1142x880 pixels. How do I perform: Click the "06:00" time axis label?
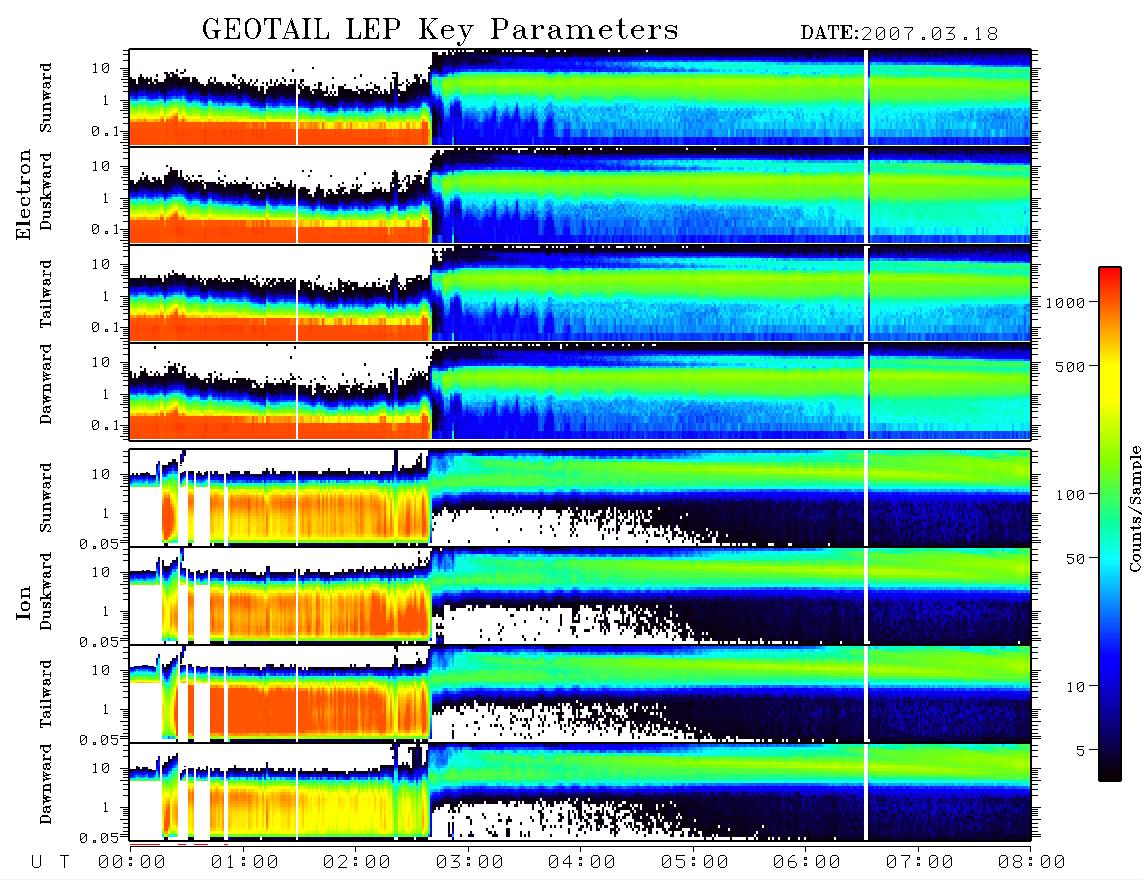point(807,863)
